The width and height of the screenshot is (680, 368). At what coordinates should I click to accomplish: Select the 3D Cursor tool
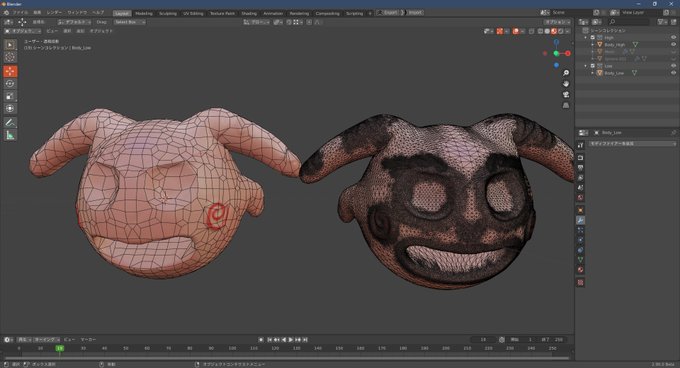(x=10, y=57)
